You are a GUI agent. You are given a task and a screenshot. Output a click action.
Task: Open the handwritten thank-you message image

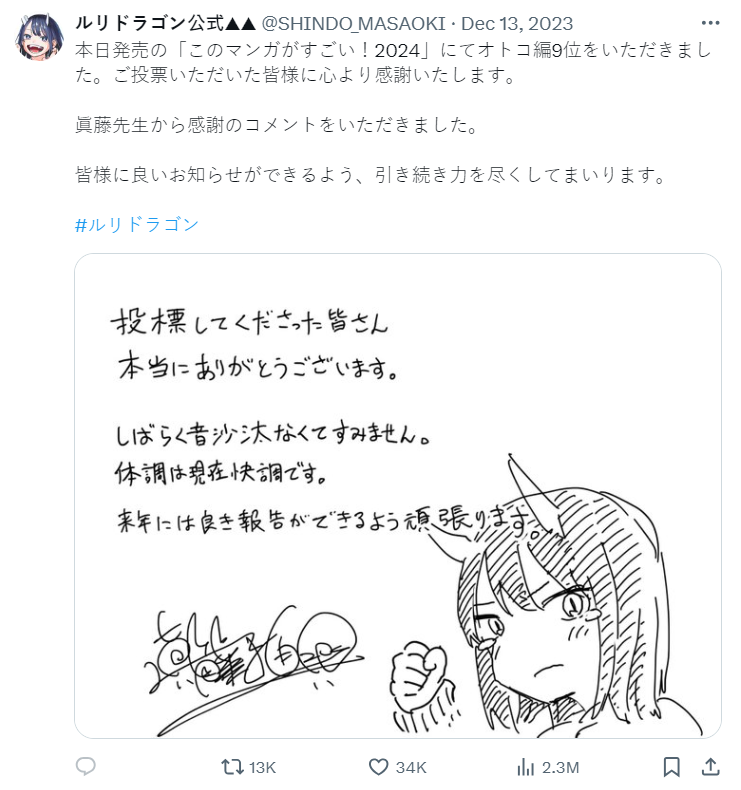click(x=398, y=496)
